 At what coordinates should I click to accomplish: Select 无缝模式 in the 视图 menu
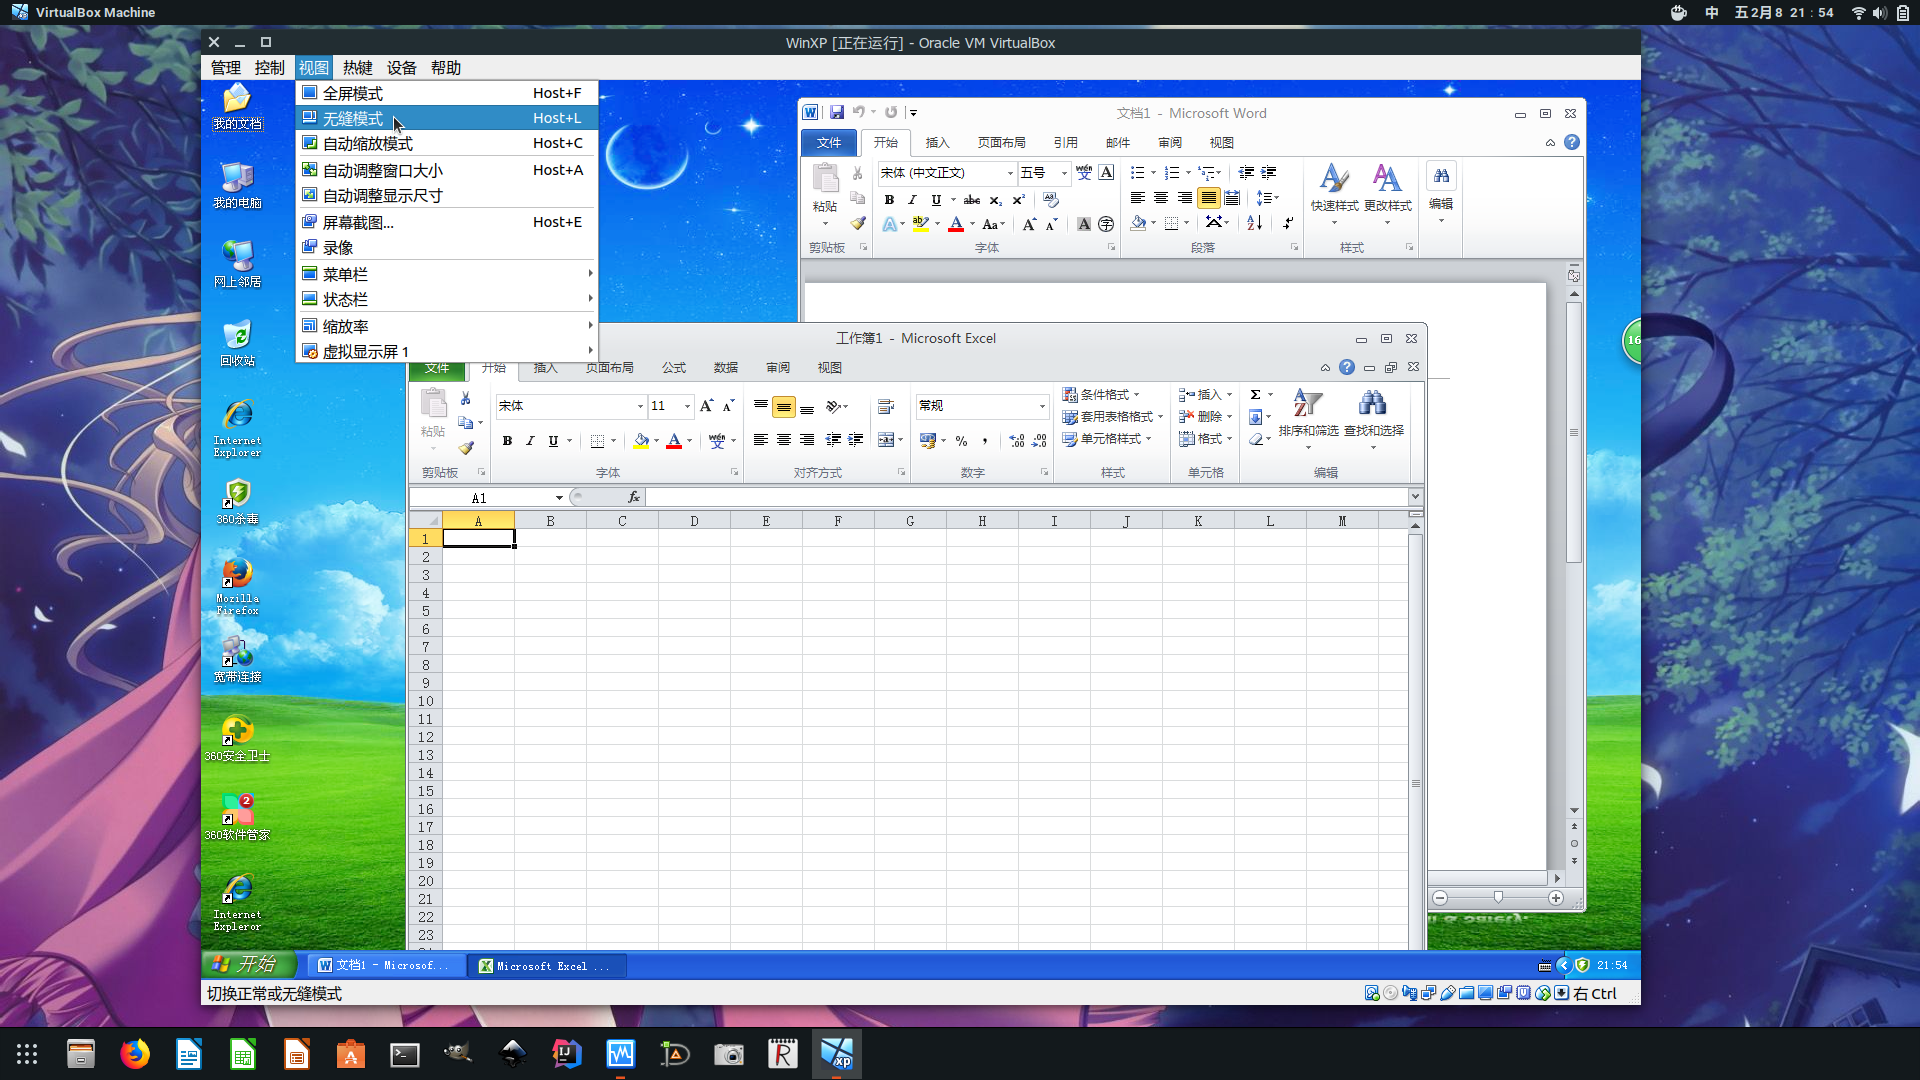coord(446,118)
